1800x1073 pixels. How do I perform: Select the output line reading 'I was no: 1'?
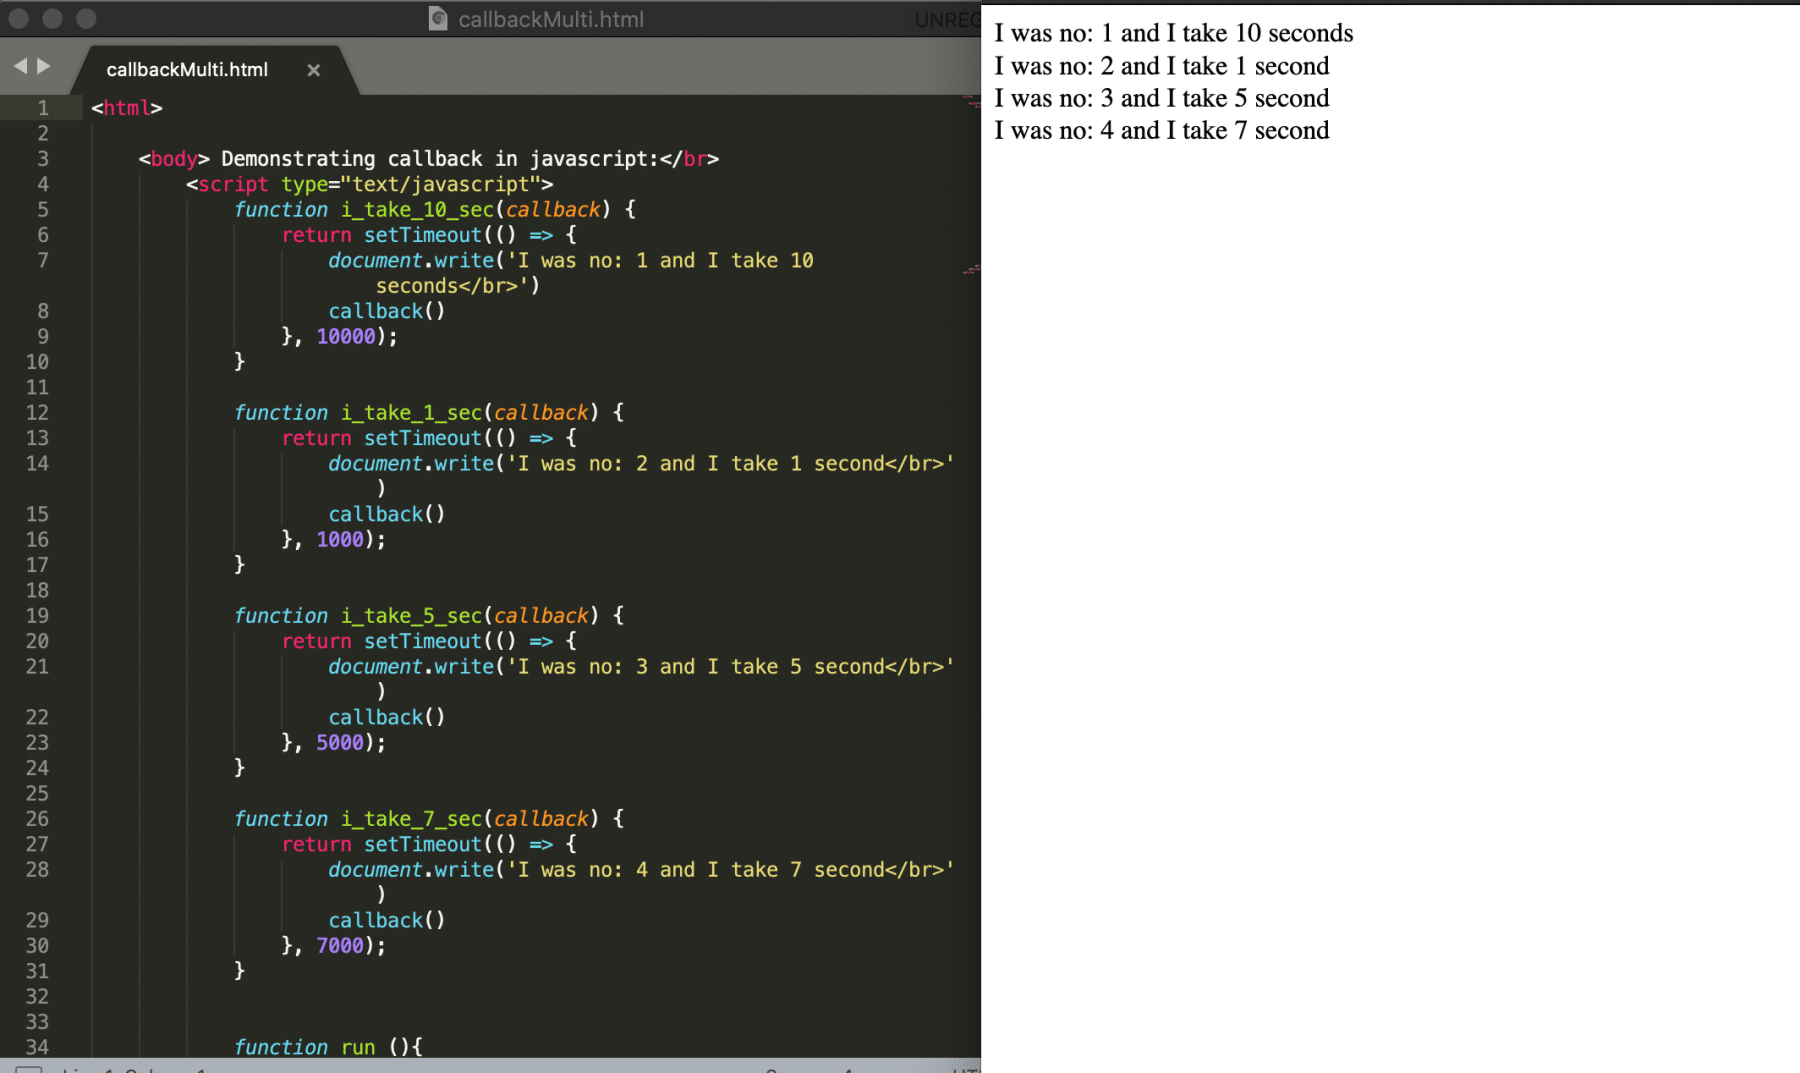(1174, 33)
